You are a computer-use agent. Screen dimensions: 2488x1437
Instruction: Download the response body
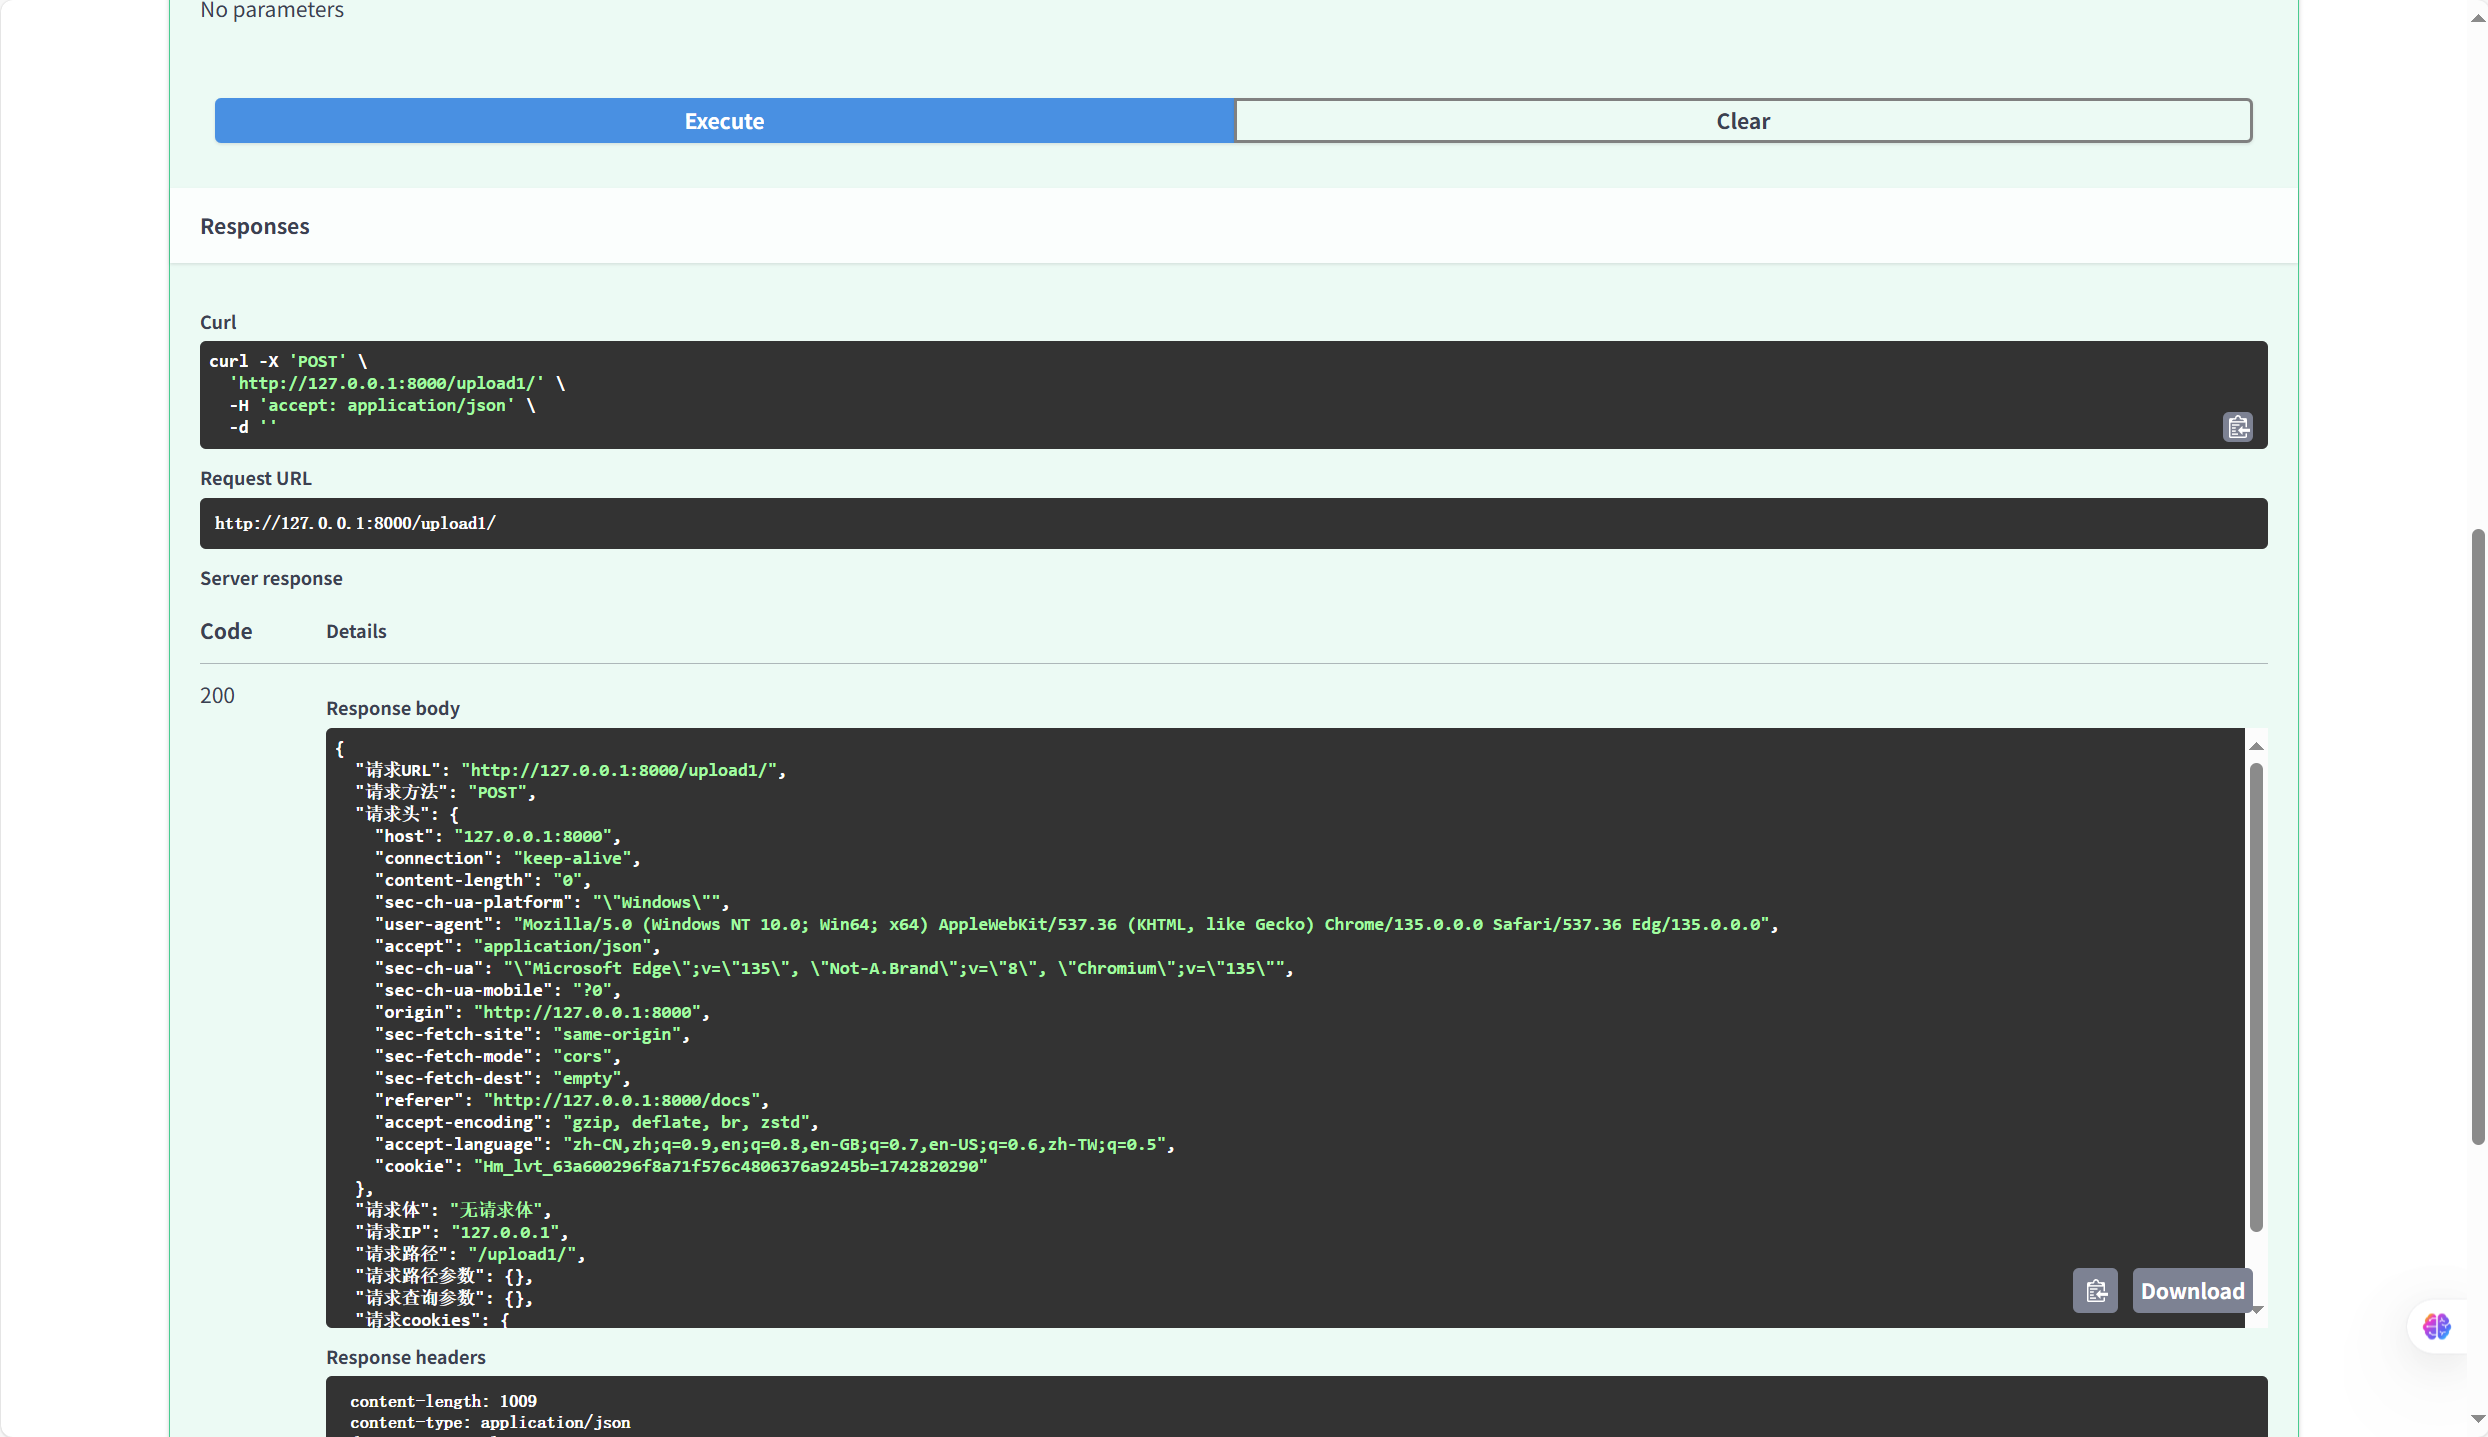2192,1291
